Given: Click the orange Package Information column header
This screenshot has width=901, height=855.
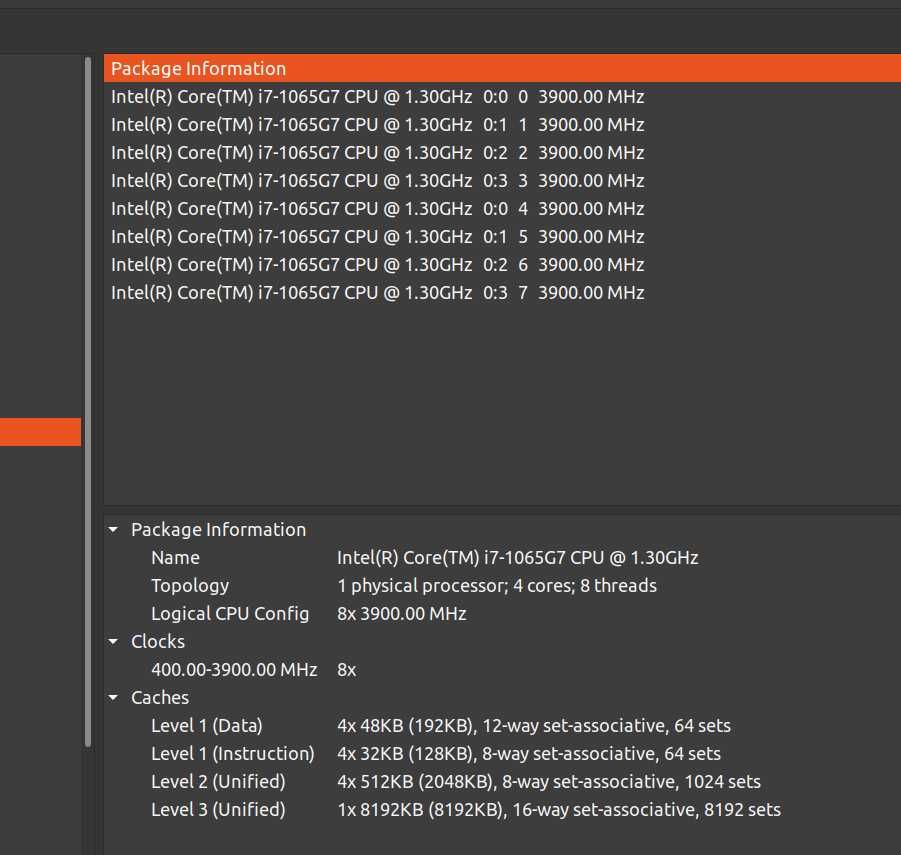Looking at the screenshot, I should tap(500, 68).
